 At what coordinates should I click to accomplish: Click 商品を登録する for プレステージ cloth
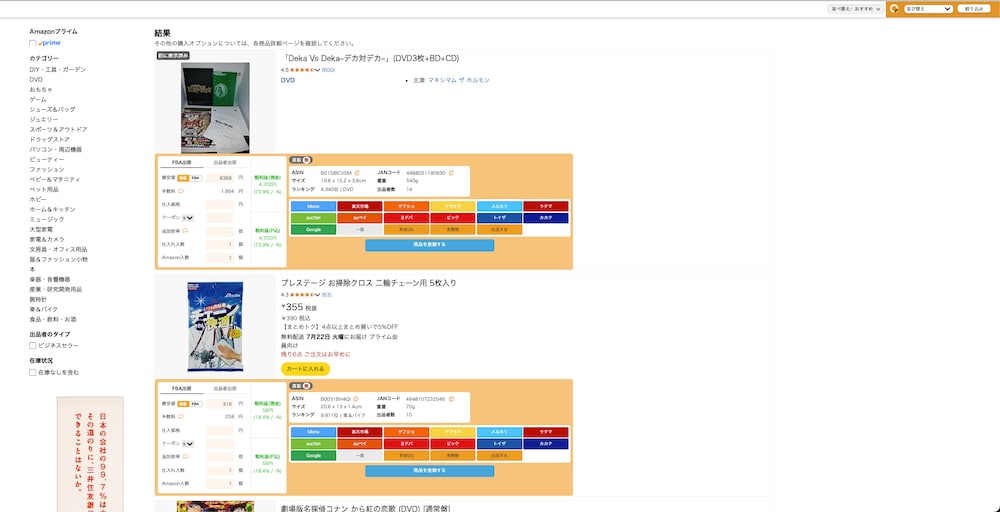(x=429, y=471)
